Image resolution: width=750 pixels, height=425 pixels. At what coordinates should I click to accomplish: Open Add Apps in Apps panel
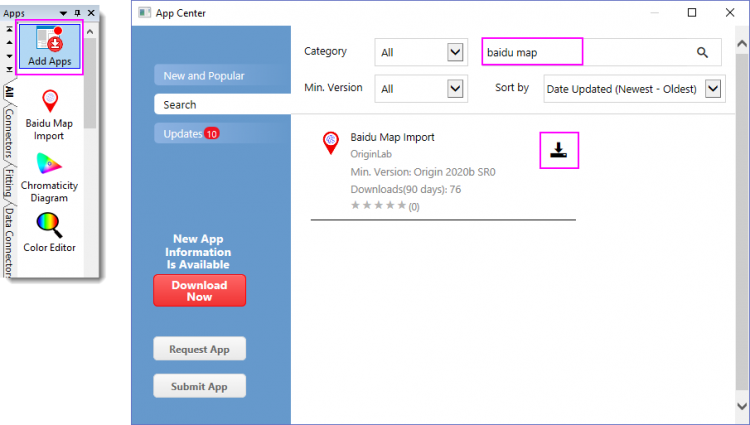(x=49, y=47)
